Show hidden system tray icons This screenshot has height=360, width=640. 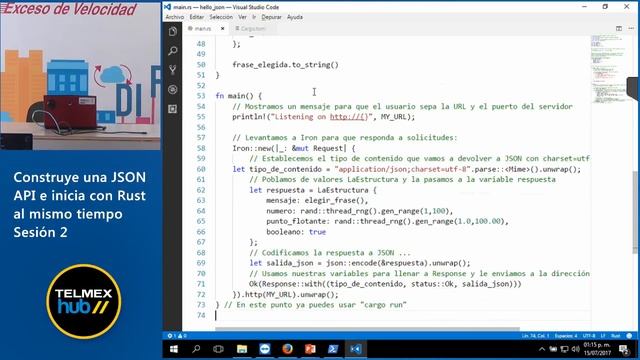click(x=542, y=349)
